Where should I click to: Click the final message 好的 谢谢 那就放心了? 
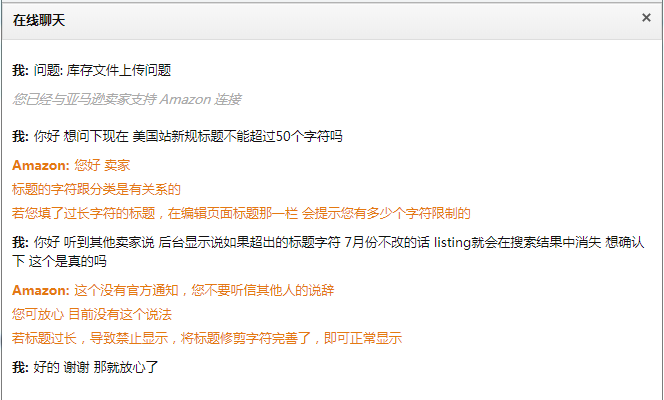[96, 367]
